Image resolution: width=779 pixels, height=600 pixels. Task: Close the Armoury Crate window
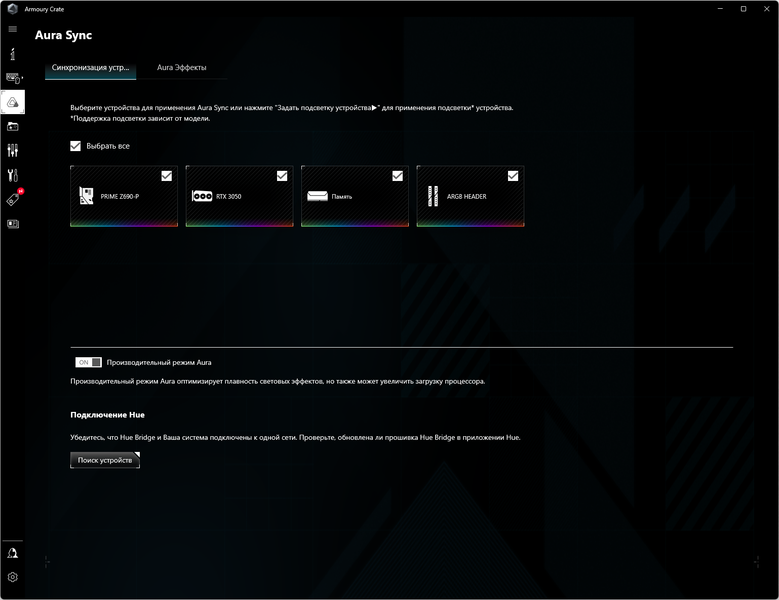tap(767, 8)
